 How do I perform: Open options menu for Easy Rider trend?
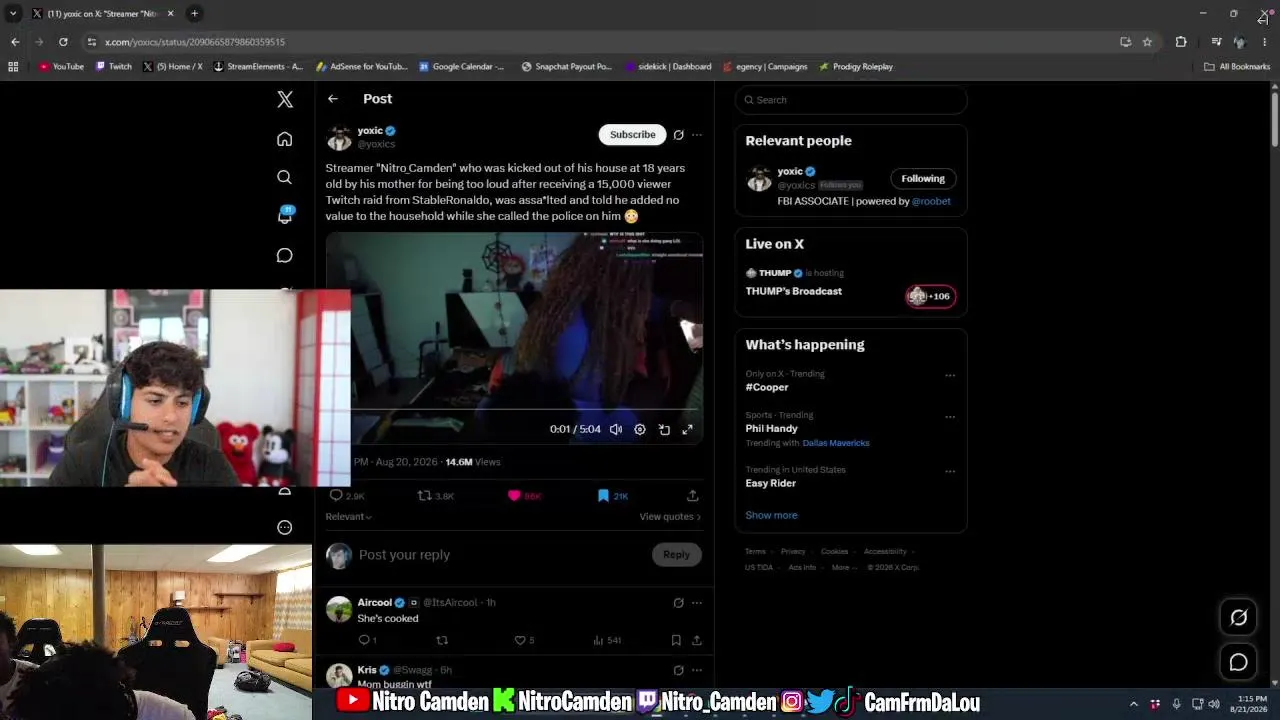950,471
